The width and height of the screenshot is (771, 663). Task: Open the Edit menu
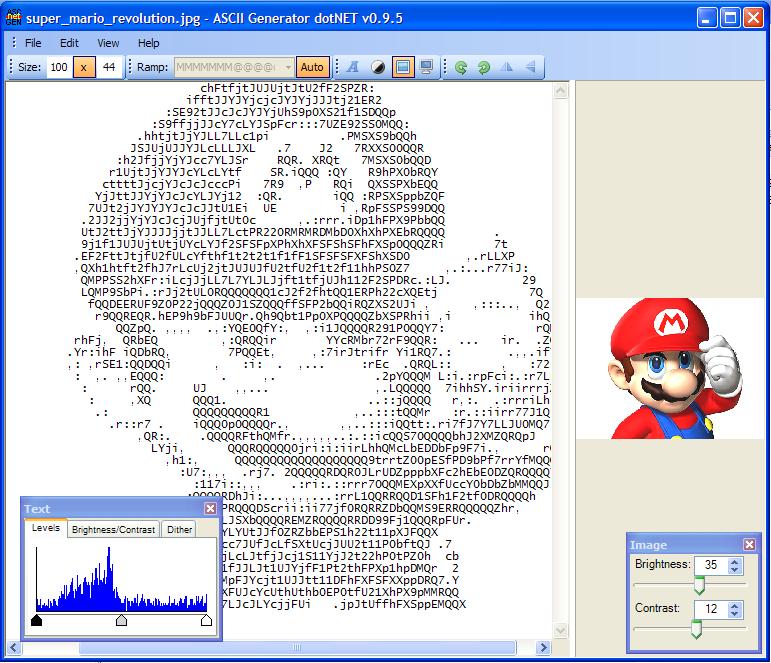point(69,43)
